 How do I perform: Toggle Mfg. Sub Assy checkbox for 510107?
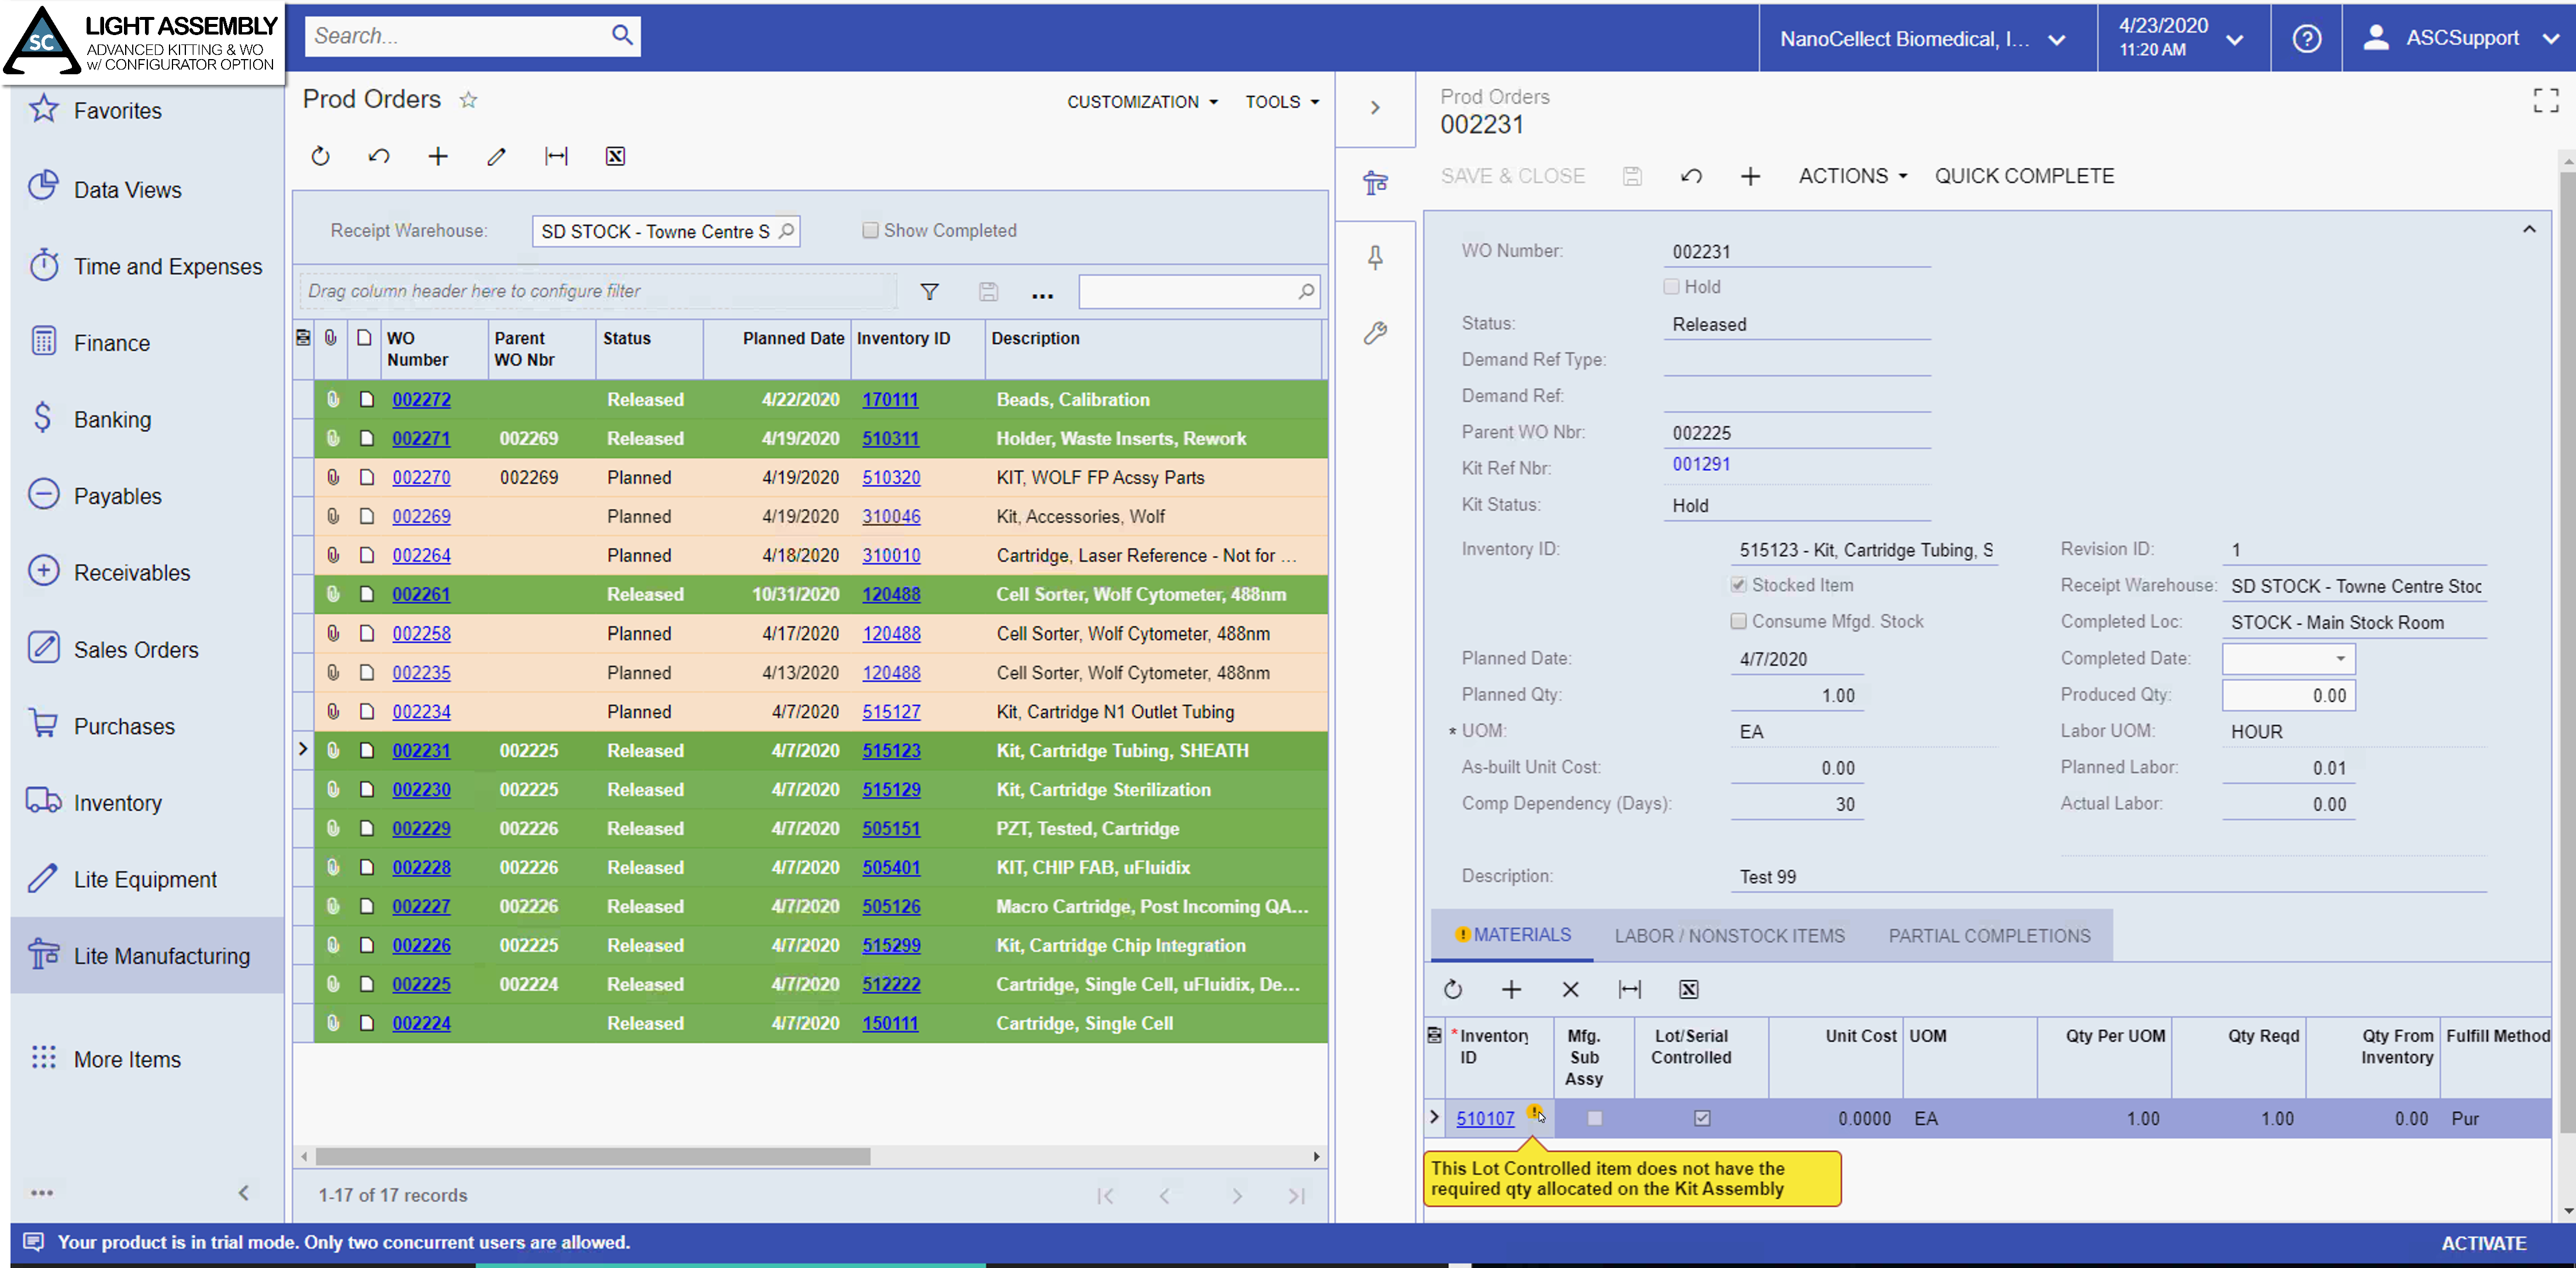pyautogui.click(x=1595, y=1118)
